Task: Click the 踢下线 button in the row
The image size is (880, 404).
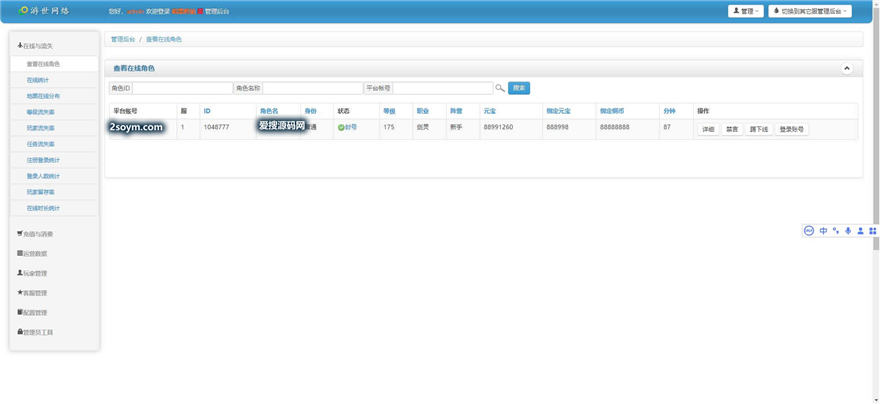Action: (x=759, y=129)
